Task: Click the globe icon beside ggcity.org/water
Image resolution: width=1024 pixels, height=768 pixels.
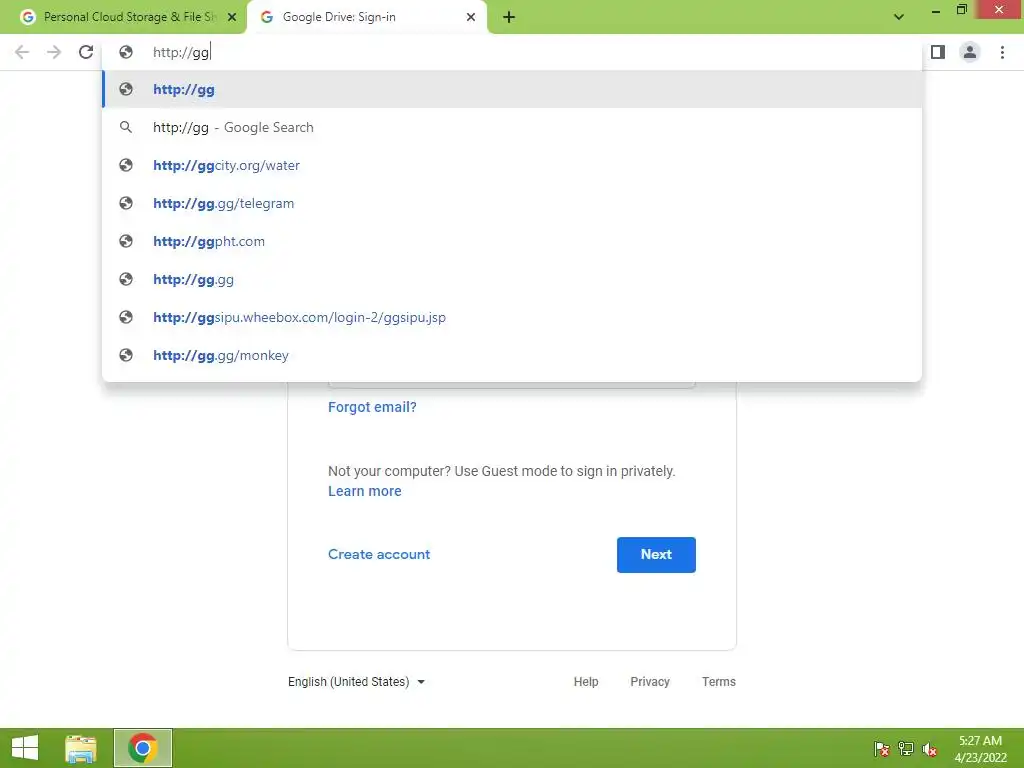Action: point(126,165)
